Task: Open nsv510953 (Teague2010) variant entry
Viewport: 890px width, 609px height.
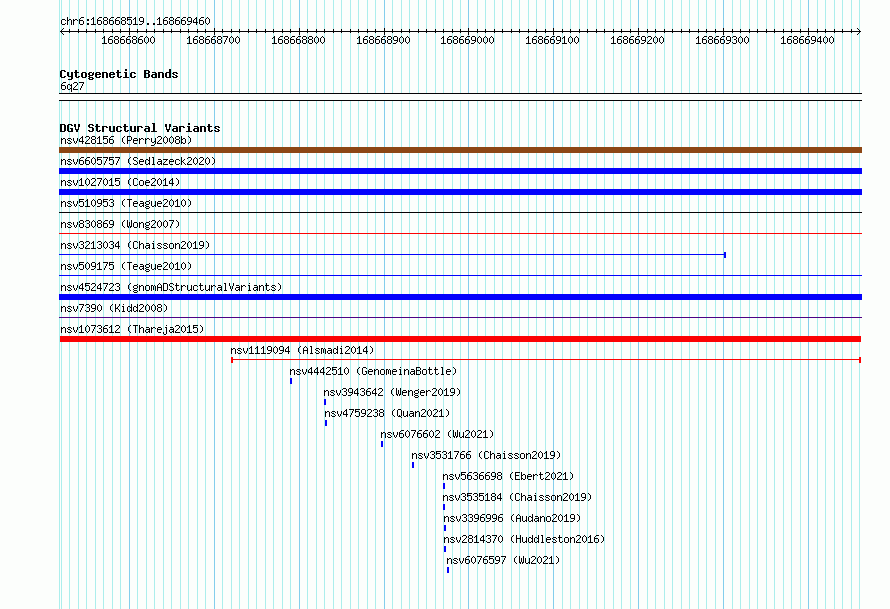Action: [126, 203]
